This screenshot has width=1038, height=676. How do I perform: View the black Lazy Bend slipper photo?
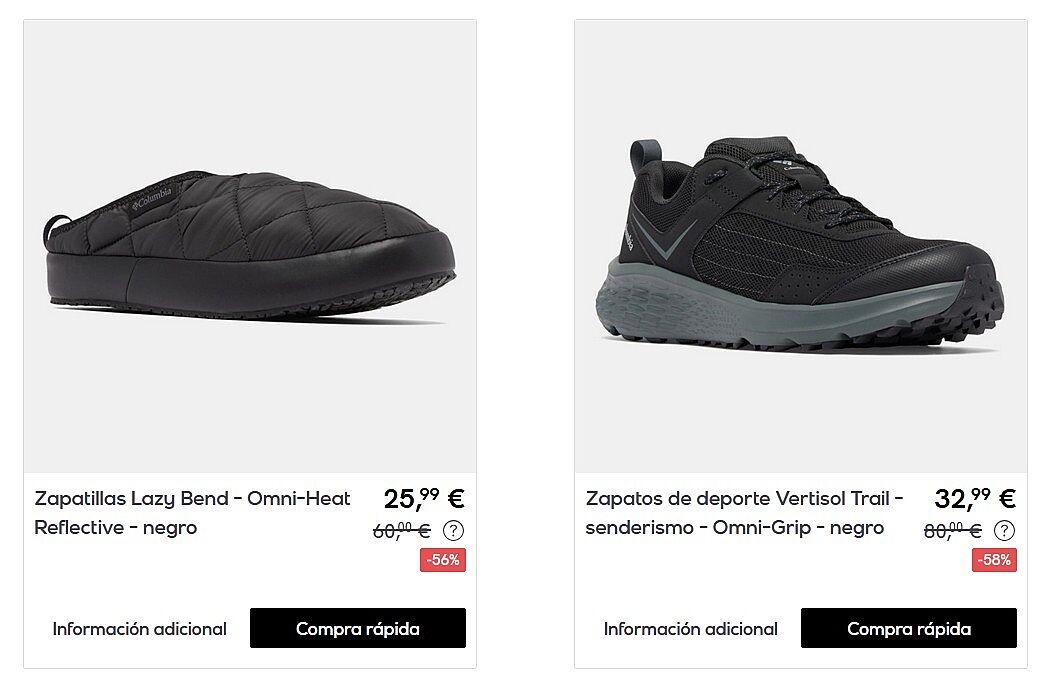pos(250,246)
